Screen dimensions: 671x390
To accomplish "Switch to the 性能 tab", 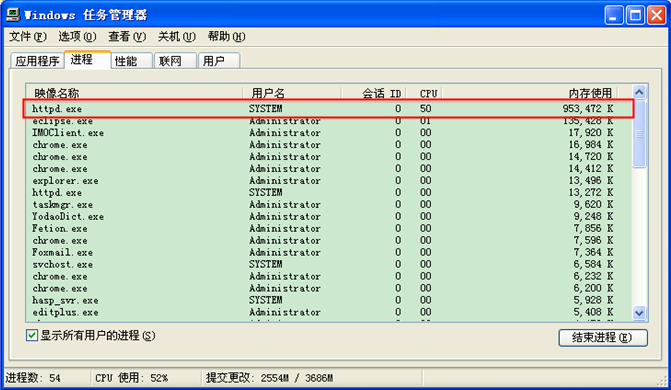I will click(131, 61).
